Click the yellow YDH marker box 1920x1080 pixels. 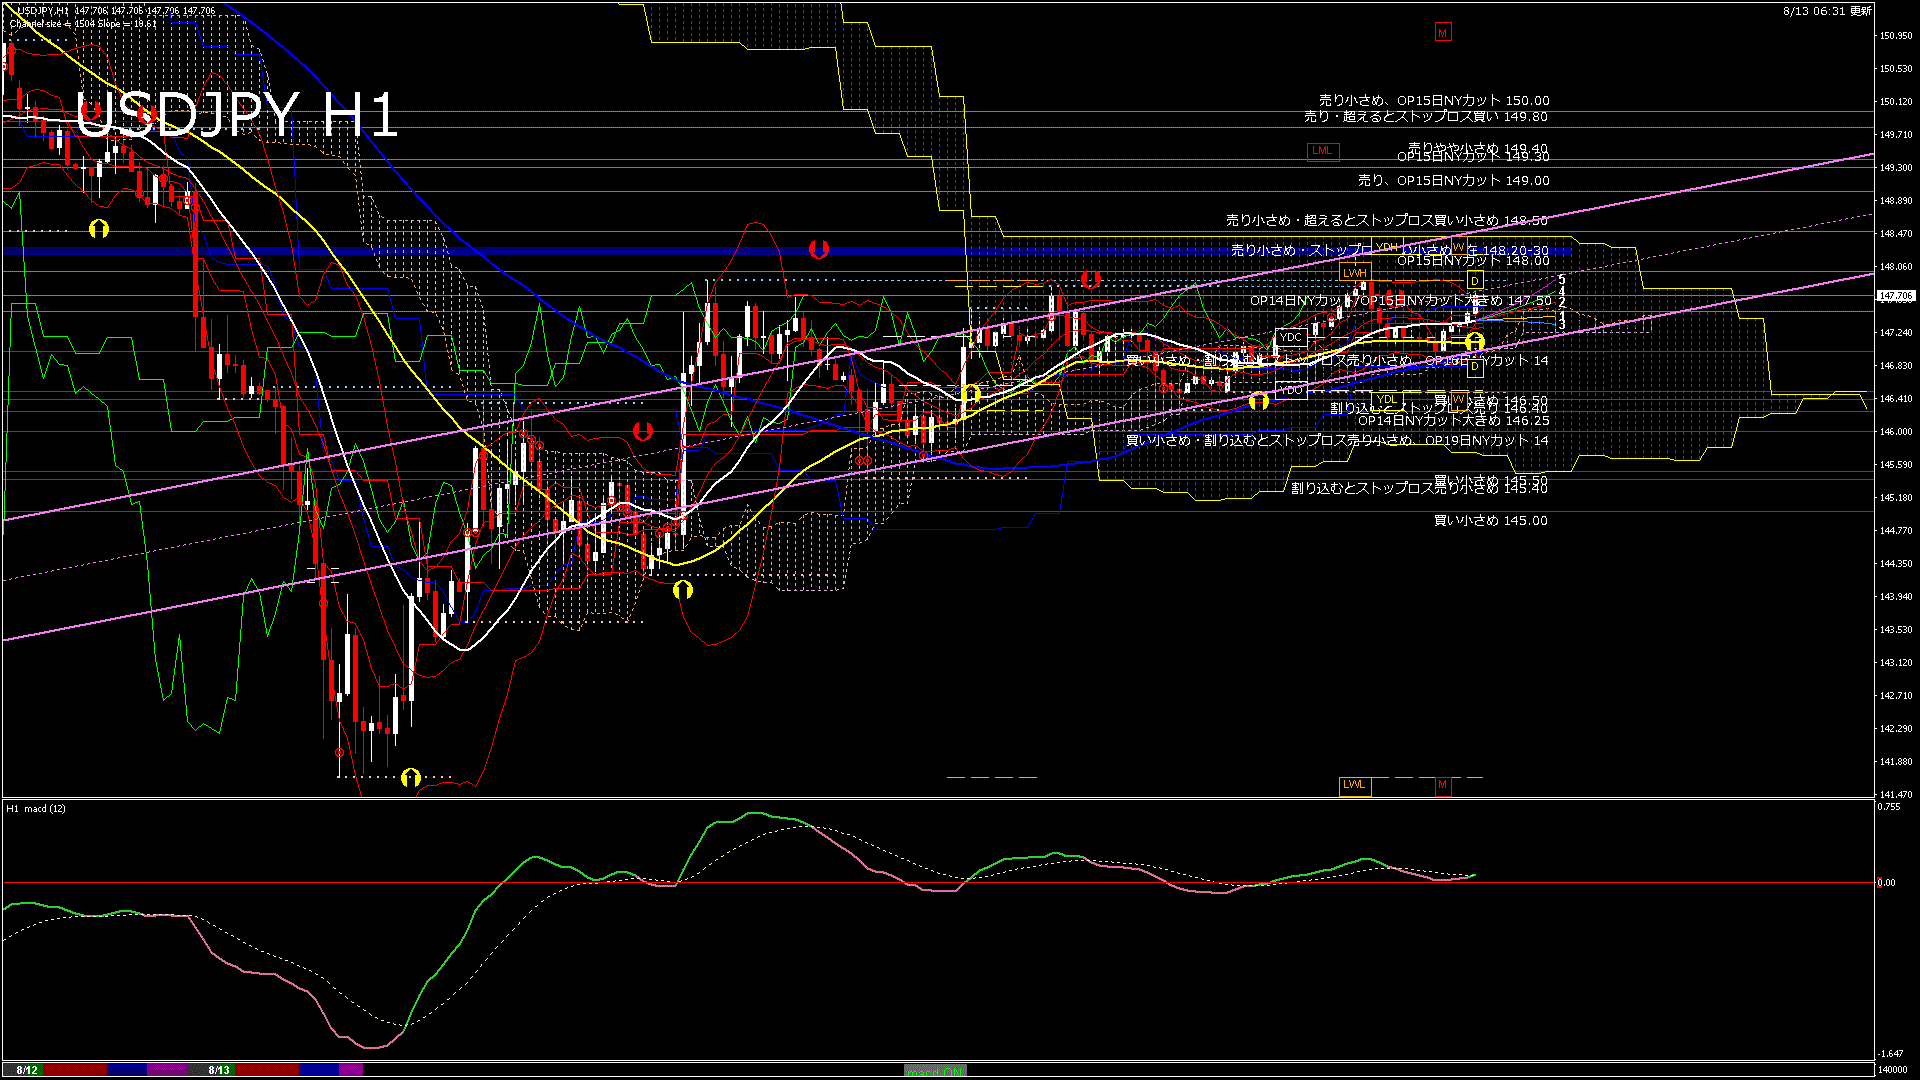(1386, 247)
